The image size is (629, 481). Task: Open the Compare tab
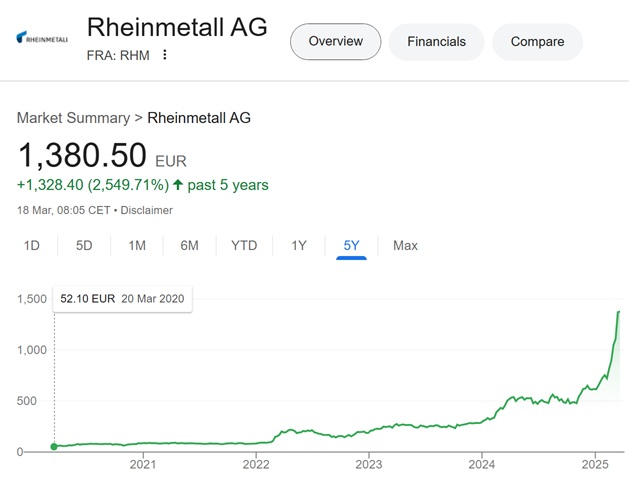(537, 41)
